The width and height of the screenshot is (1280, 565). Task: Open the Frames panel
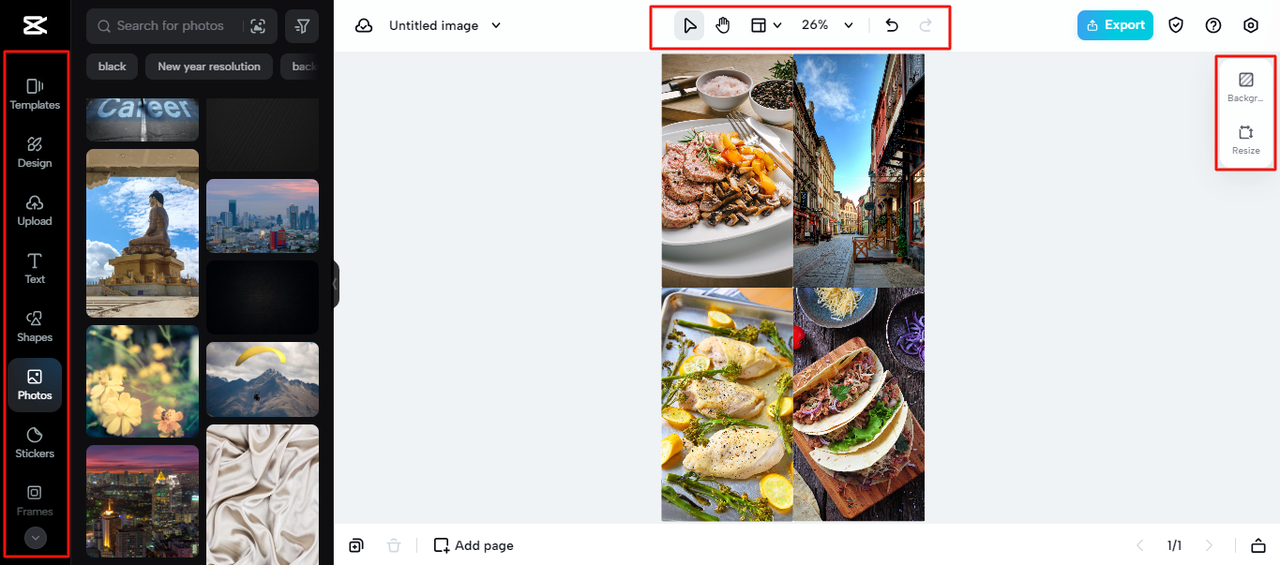coord(35,500)
